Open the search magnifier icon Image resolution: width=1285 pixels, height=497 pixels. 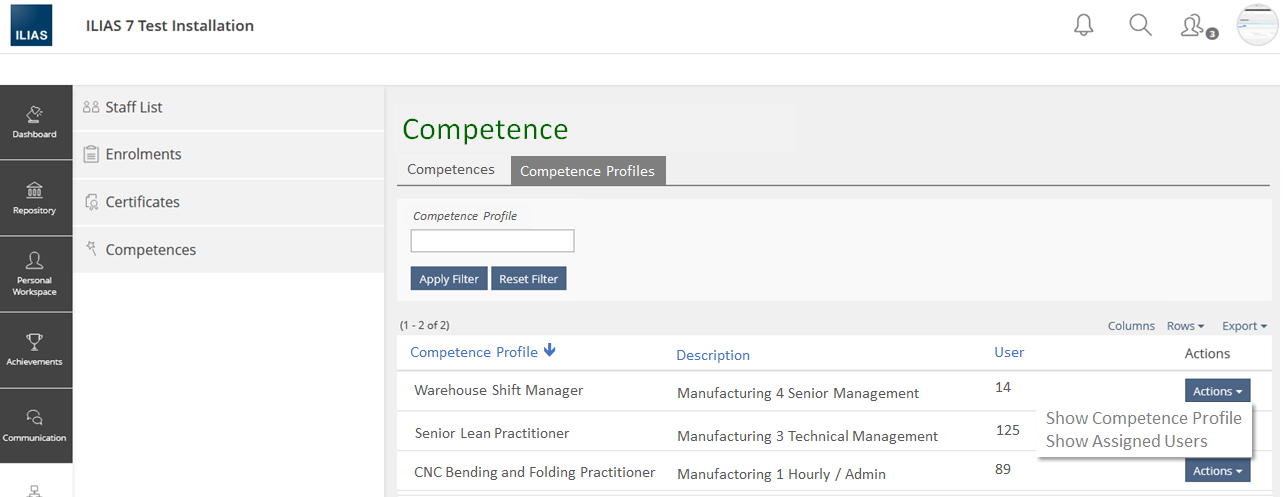1140,25
